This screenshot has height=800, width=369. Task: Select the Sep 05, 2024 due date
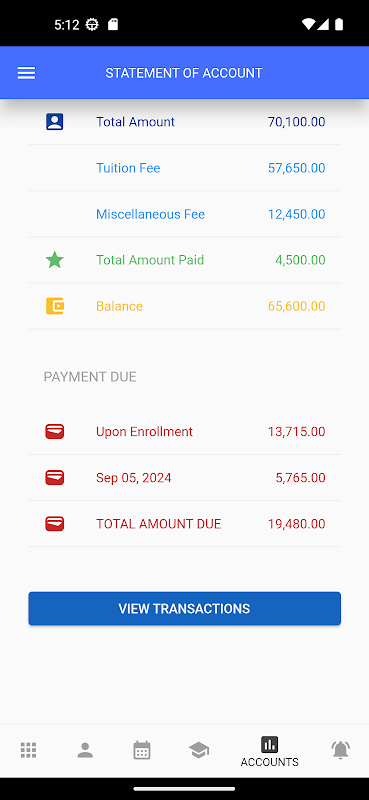pyautogui.click(x=134, y=478)
